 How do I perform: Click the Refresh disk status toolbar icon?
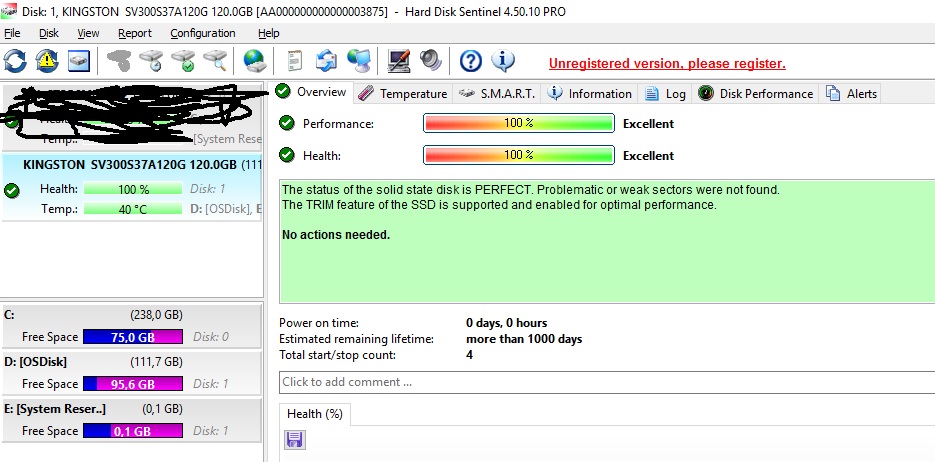16,61
